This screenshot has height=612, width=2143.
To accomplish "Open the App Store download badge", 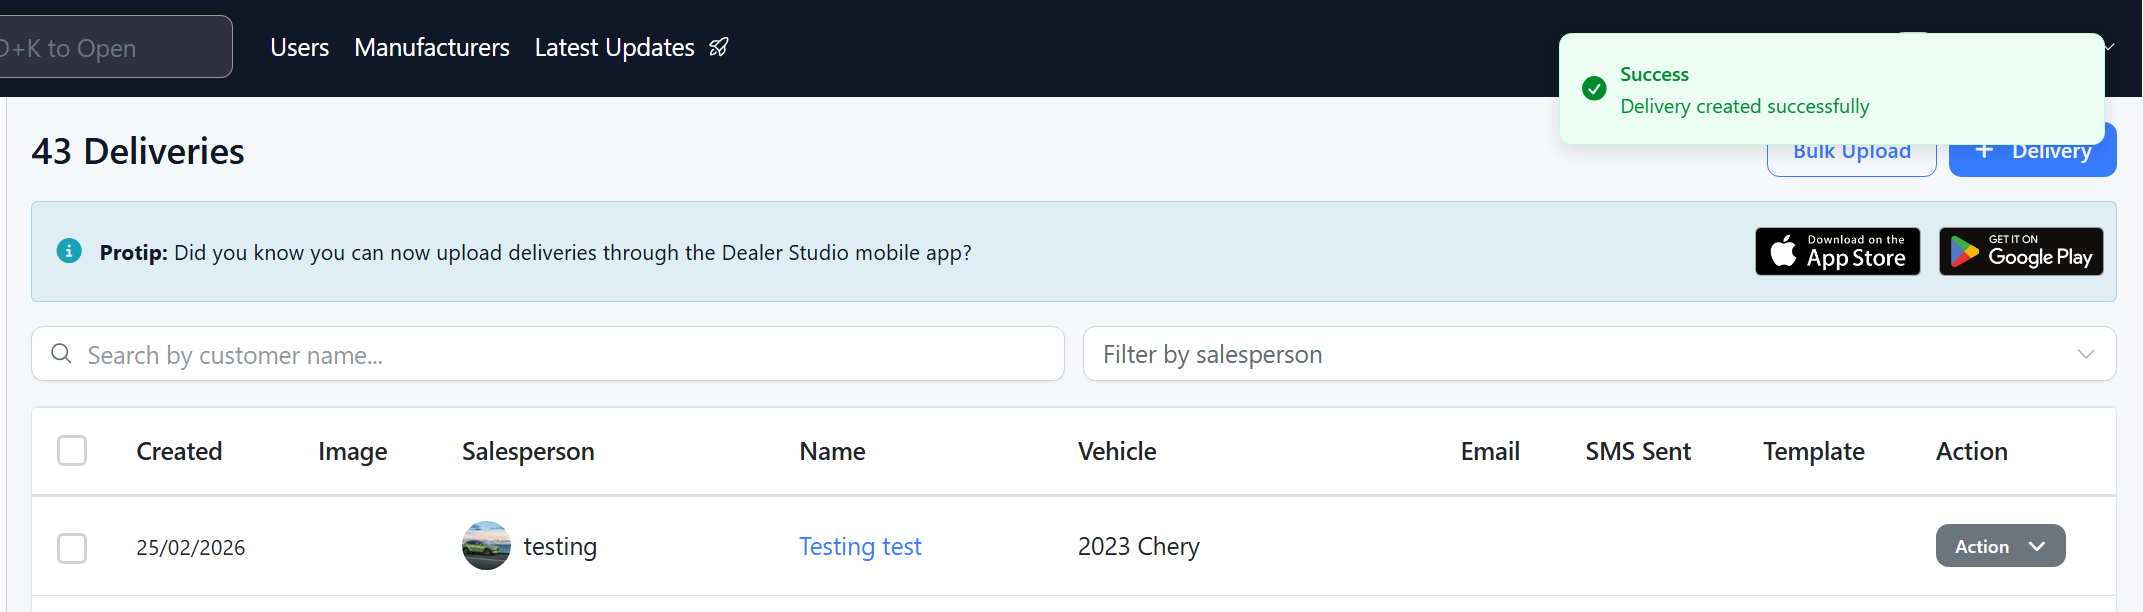I will [x=1837, y=252].
